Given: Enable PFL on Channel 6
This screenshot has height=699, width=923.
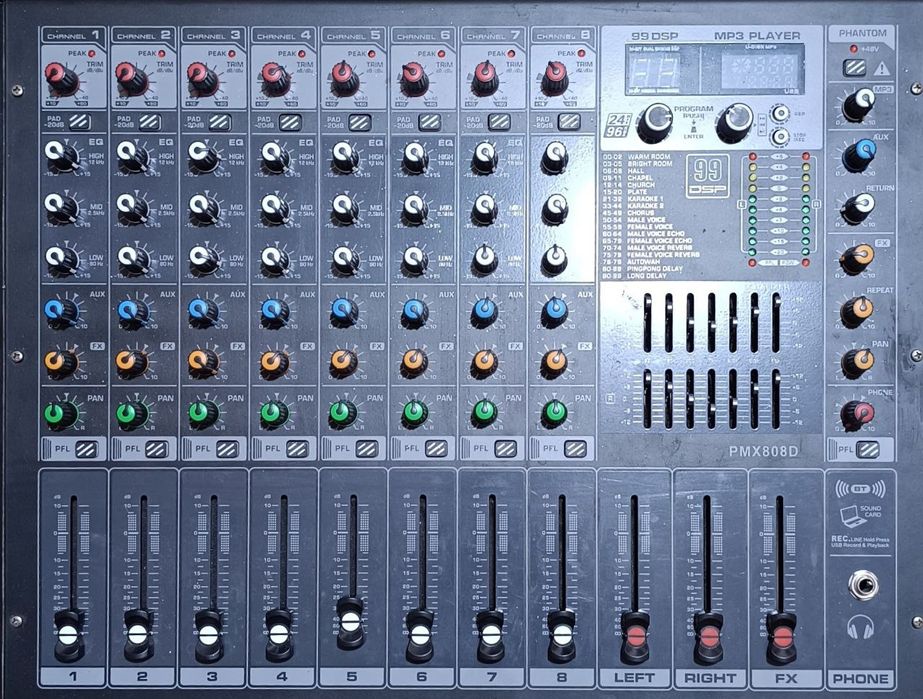Looking at the screenshot, I should [x=436, y=449].
